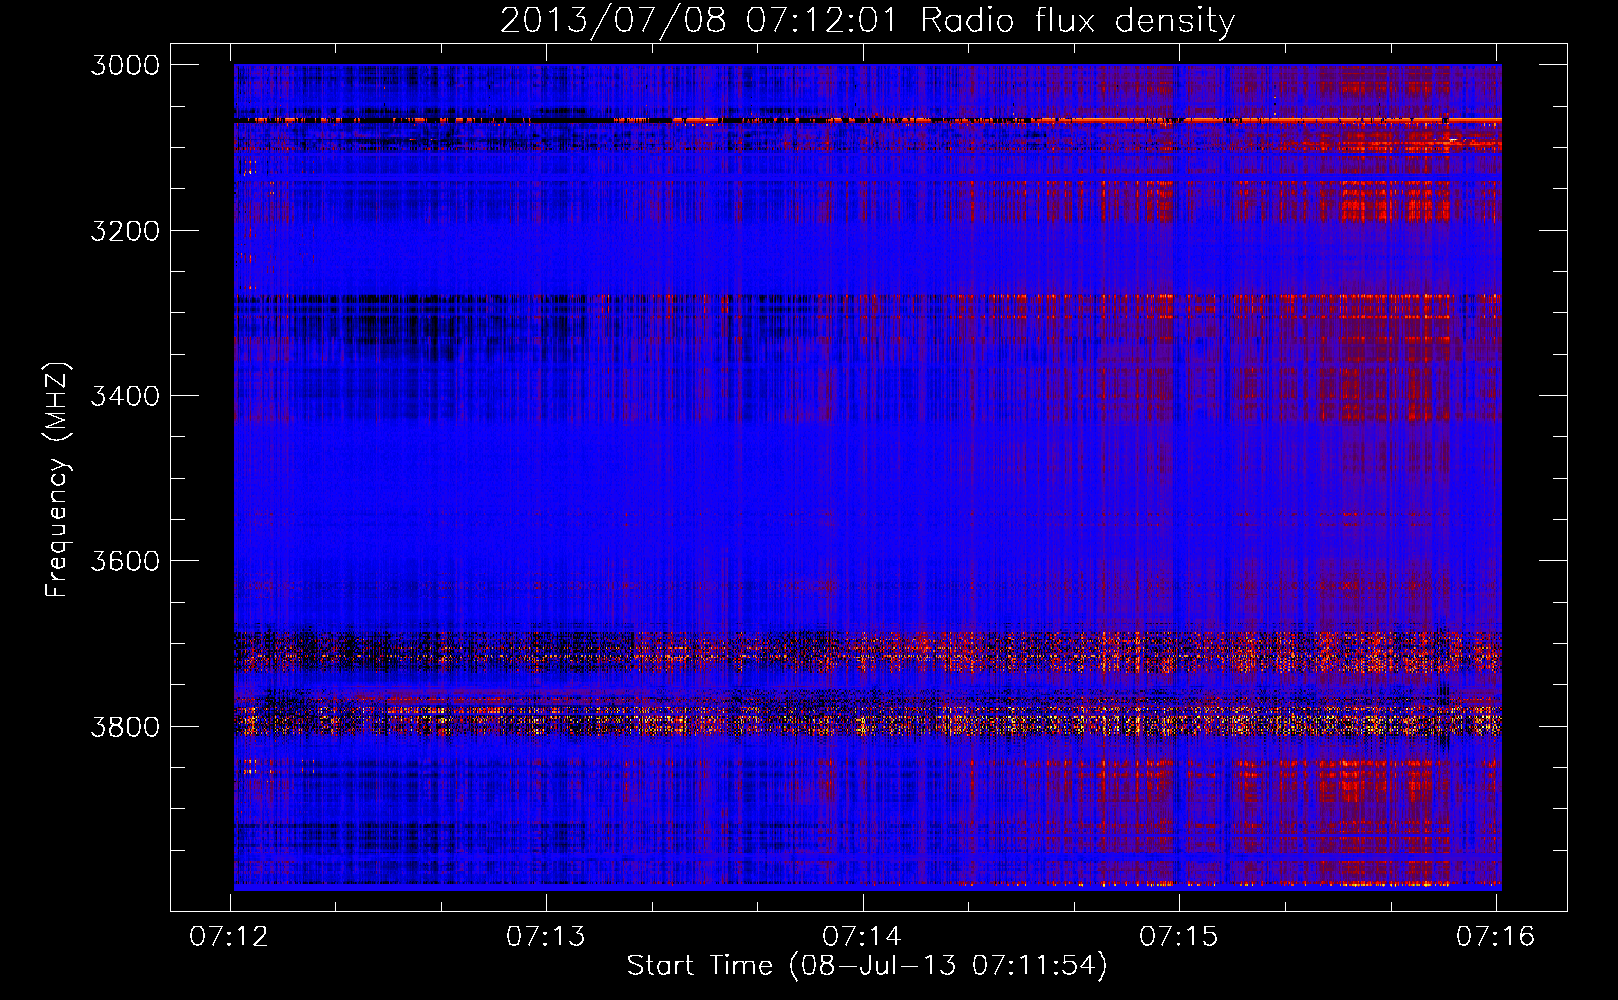Screen dimensions: 1618x1000
Task: Click the 07:12 time tick label
Action: (x=229, y=937)
